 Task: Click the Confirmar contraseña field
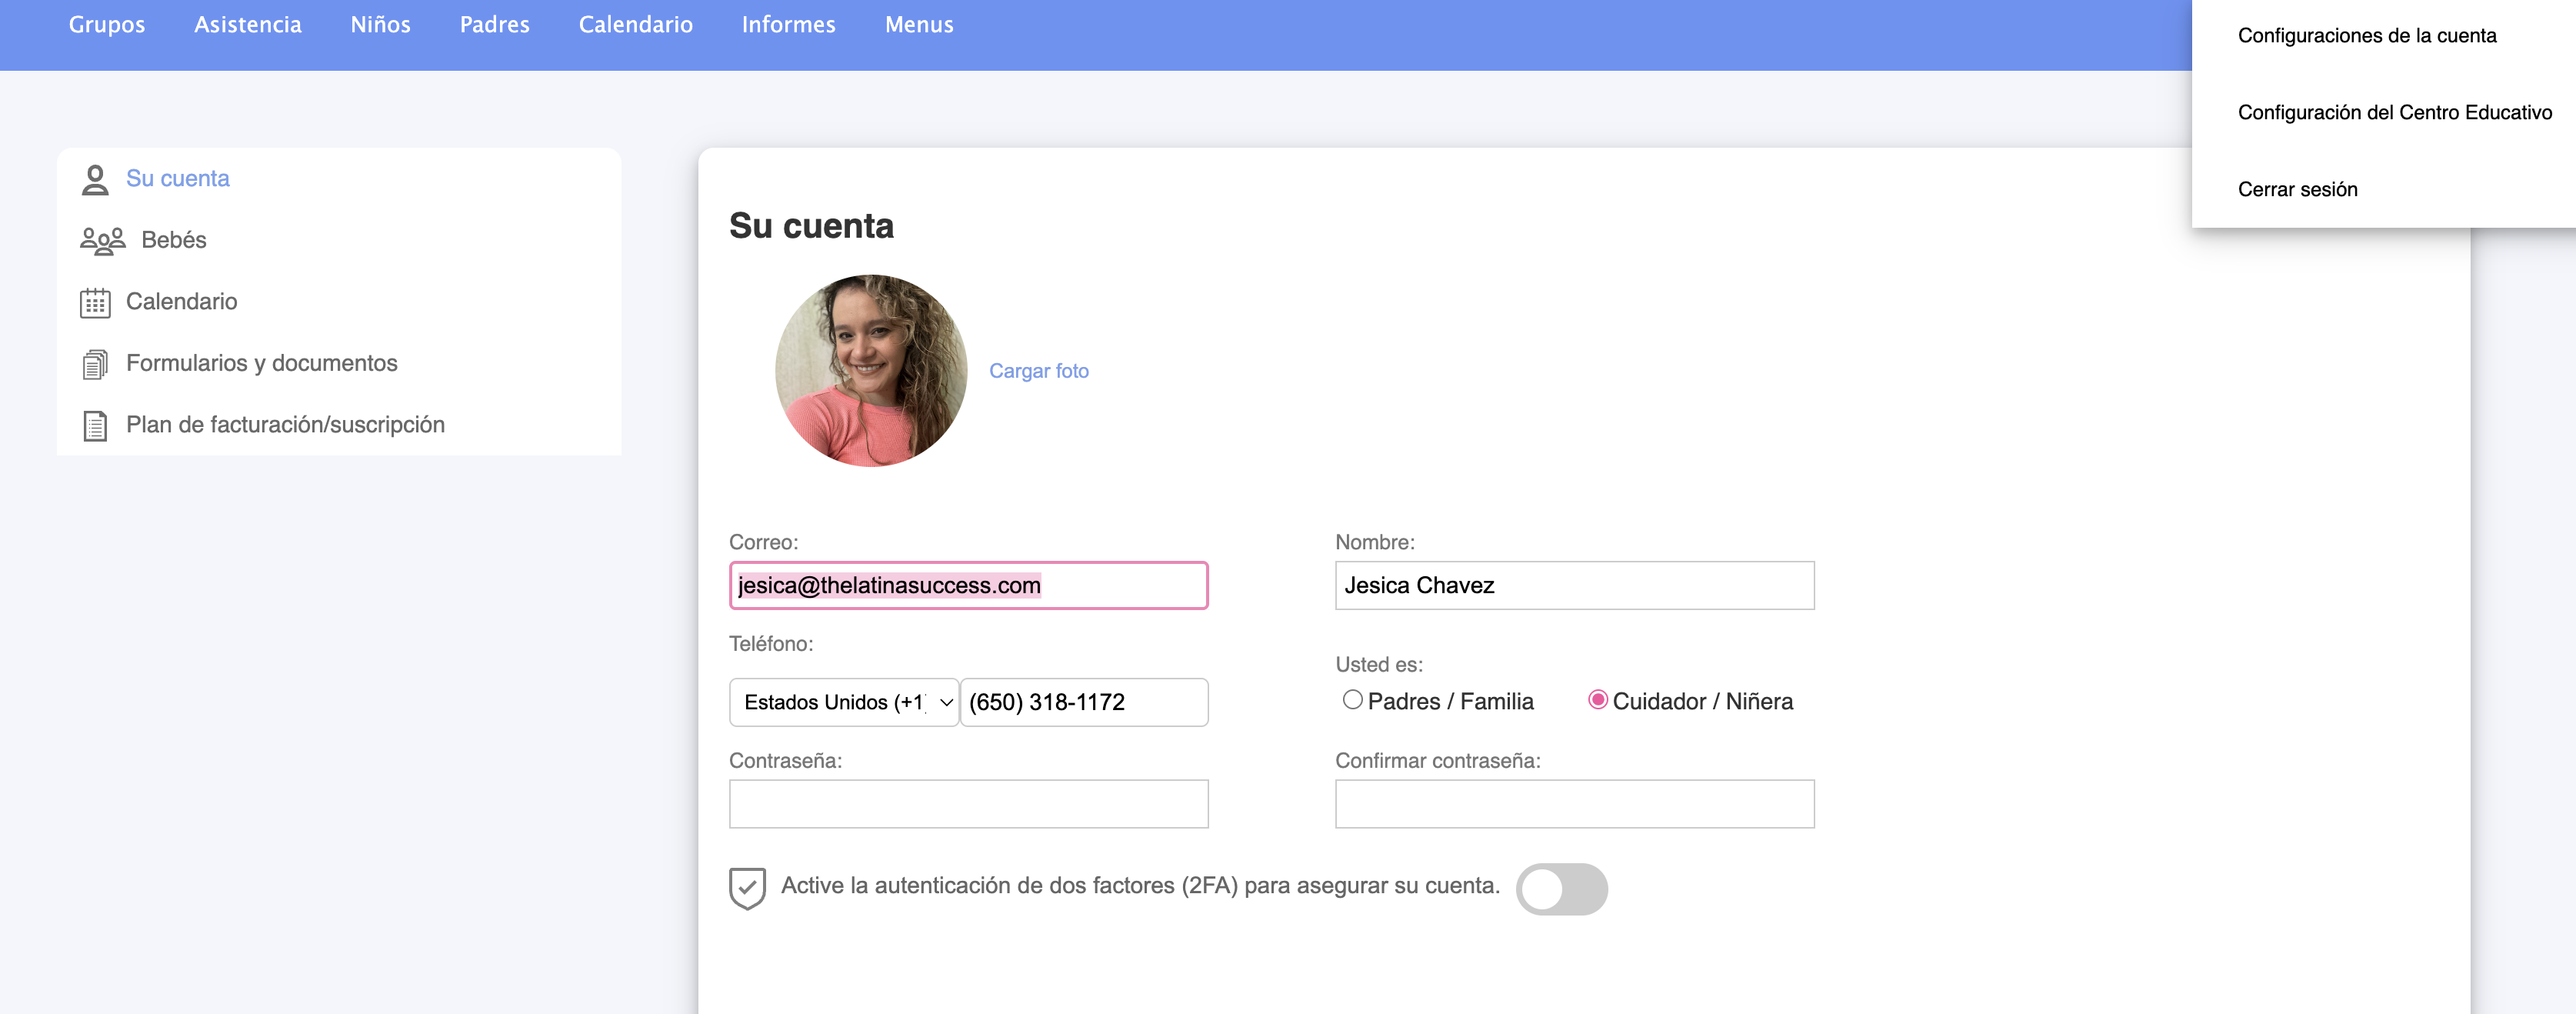pyautogui.click(x=1574, y=804)
